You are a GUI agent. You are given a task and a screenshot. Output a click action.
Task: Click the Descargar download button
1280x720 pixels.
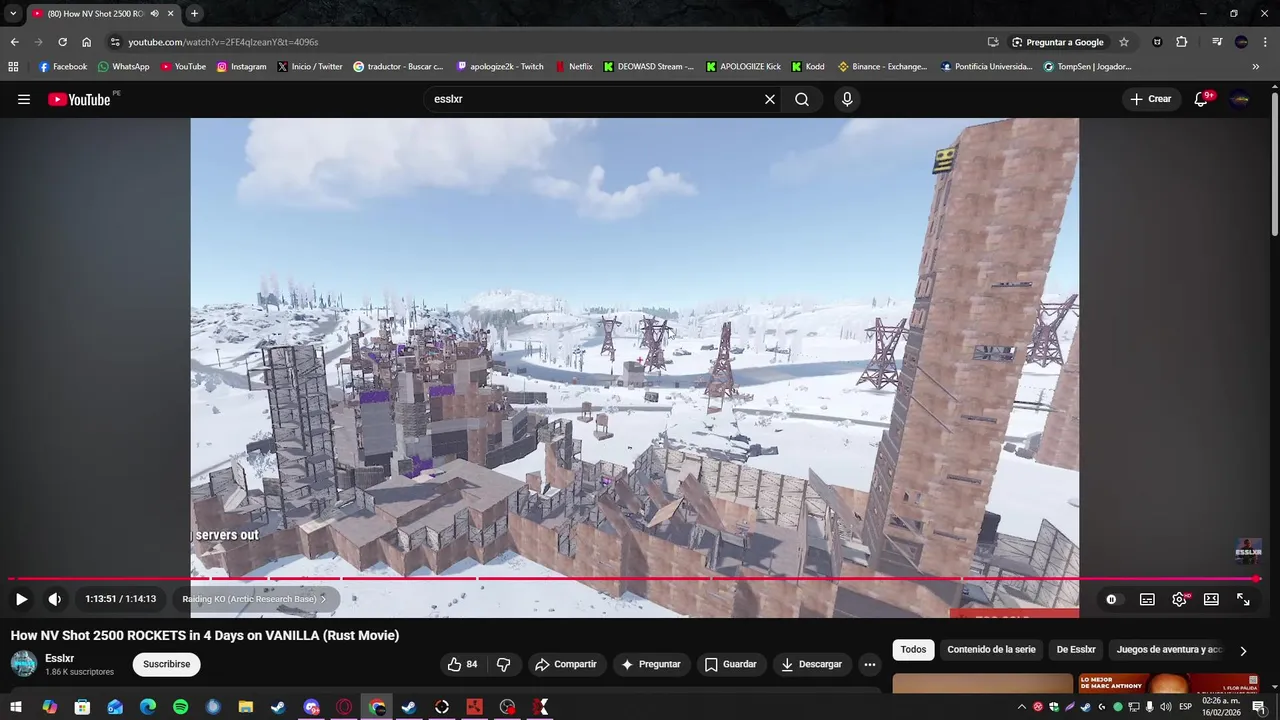[x=811, y=664]
